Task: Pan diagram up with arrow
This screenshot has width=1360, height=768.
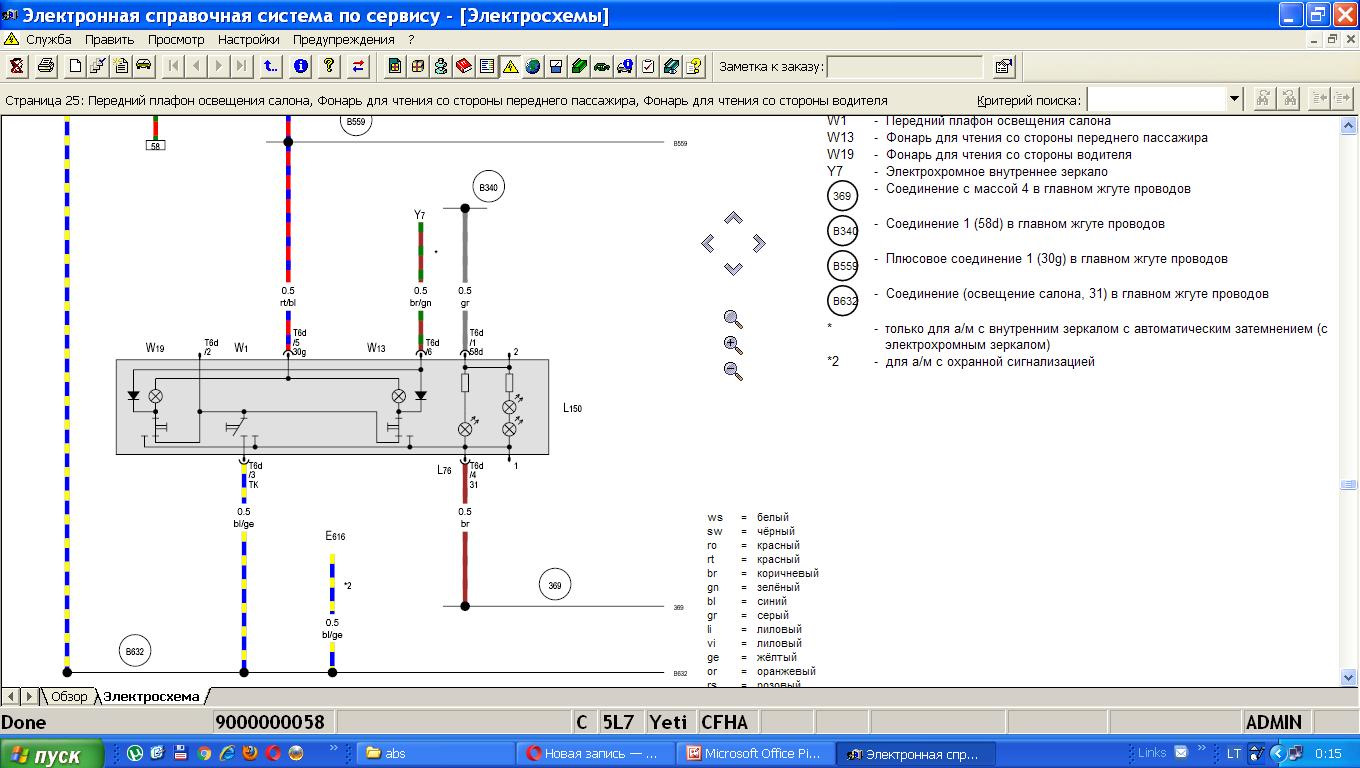Action: (733, 218)
